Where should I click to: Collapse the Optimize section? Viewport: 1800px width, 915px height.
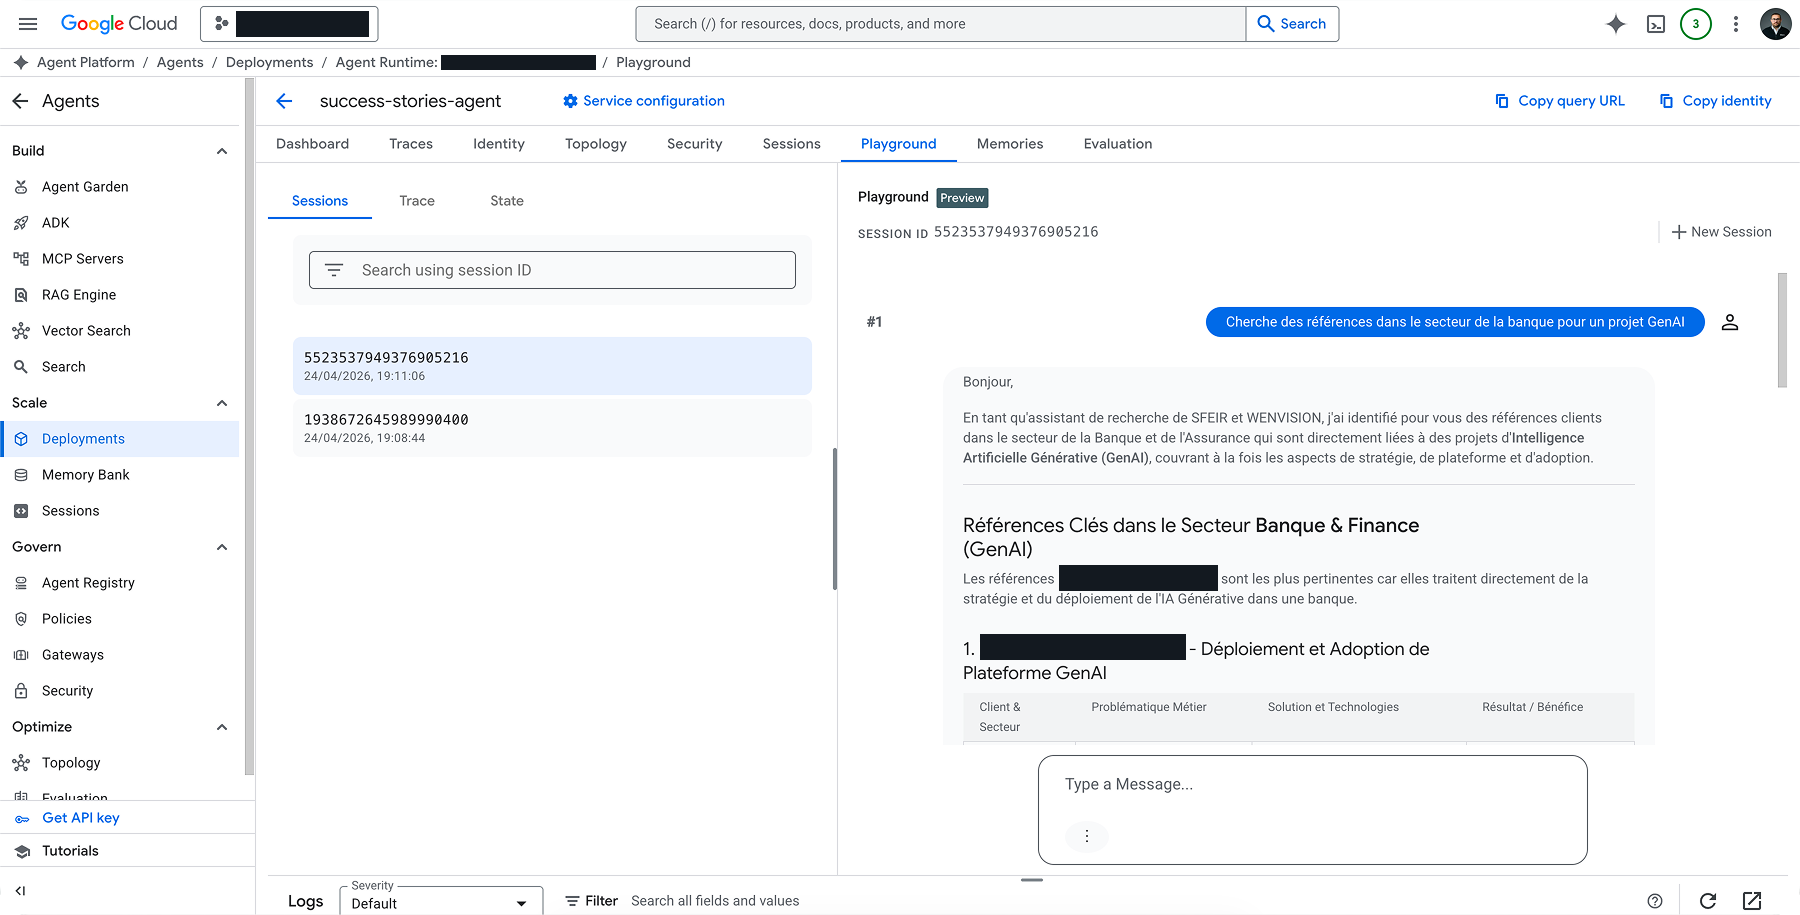222,727
